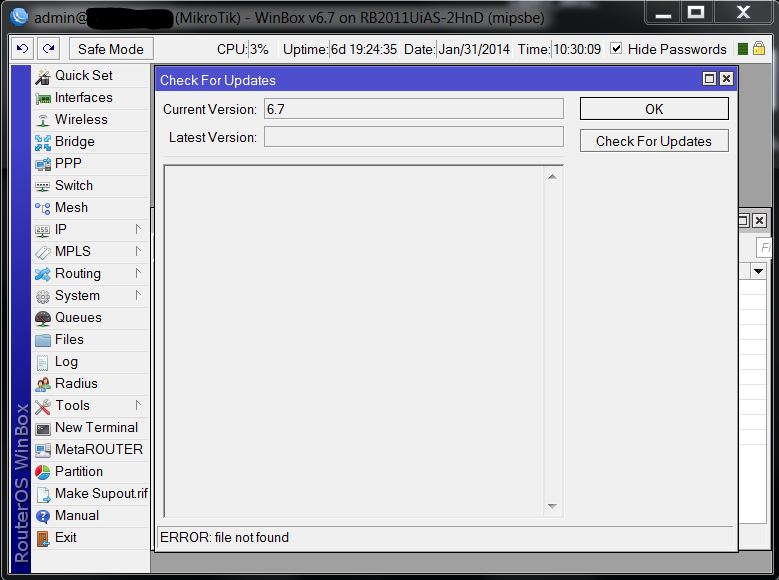Maximize the Check For Updates dialog
779x580 pixels.
tap(709, 79)
